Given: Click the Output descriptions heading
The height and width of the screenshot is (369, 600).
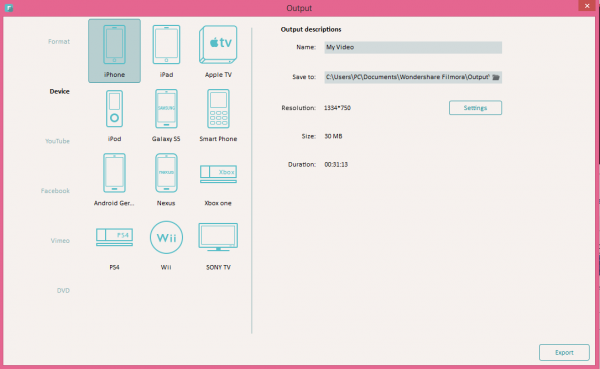Looking at the screenshot, I should pyautogui.click(x=311, y=29).
